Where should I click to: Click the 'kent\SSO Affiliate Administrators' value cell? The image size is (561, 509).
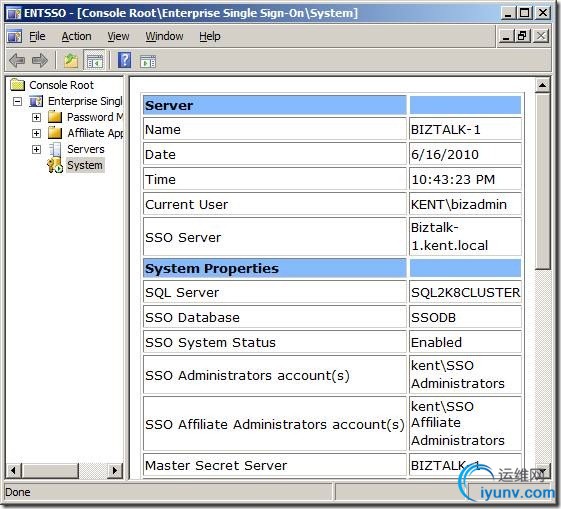click(x=465, y=424)
